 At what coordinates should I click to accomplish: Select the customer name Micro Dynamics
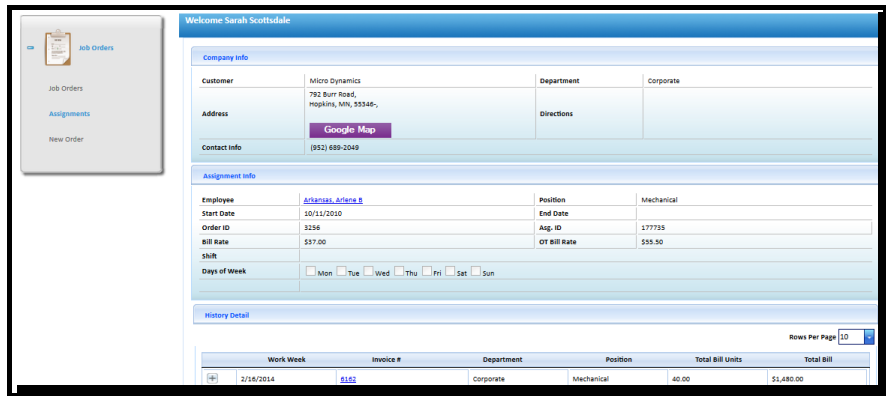click(335, 81)
